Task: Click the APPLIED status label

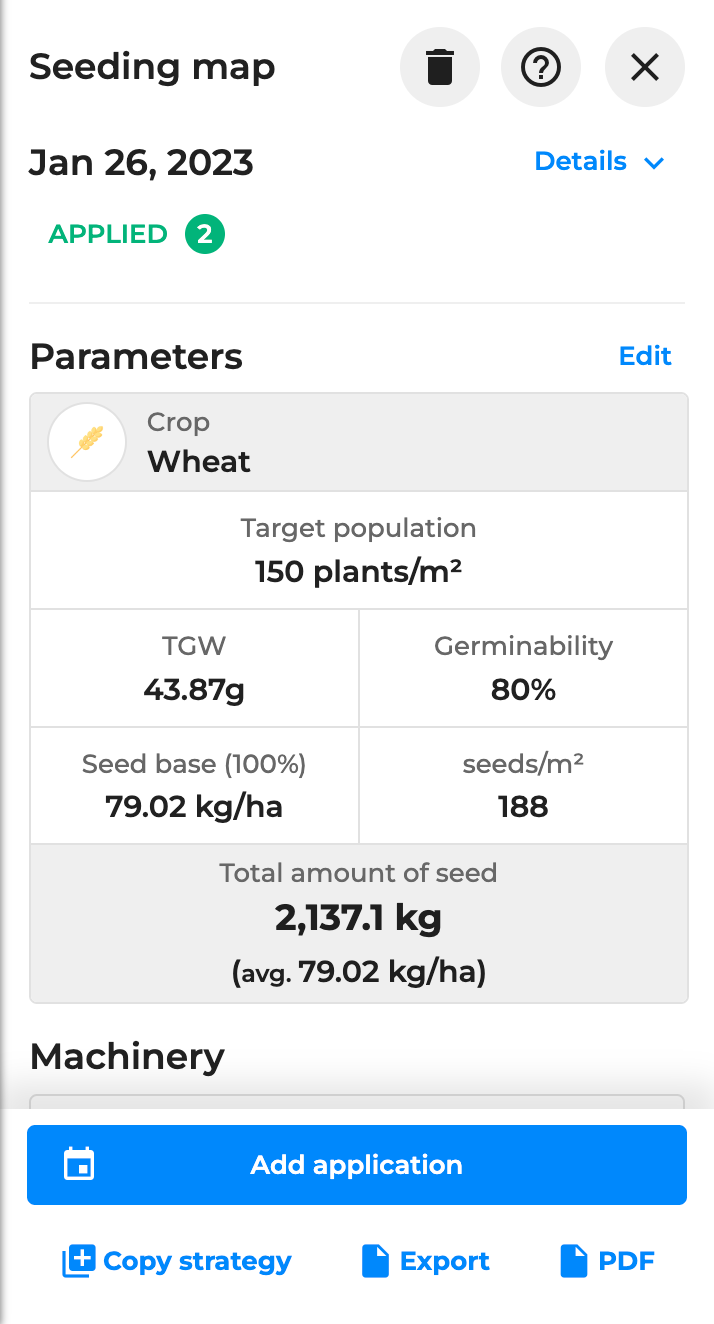Action: pos(108,235)
